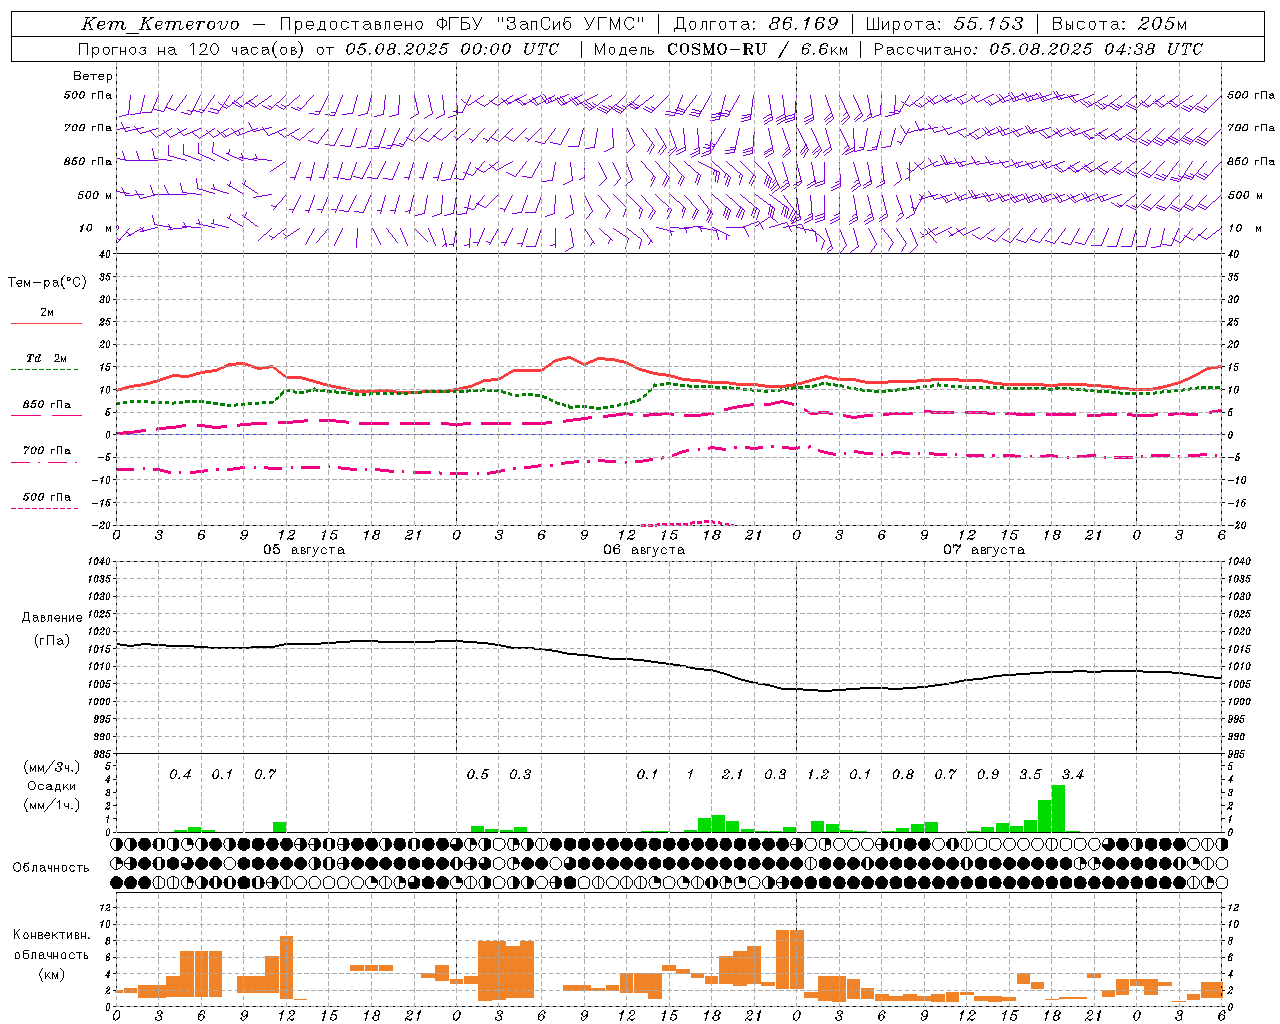Screen dimensions: 1280x1024
Task: Click the longitude value "Долгота: 86.169"
Action: pyautogui.click(x=757, y=24)
